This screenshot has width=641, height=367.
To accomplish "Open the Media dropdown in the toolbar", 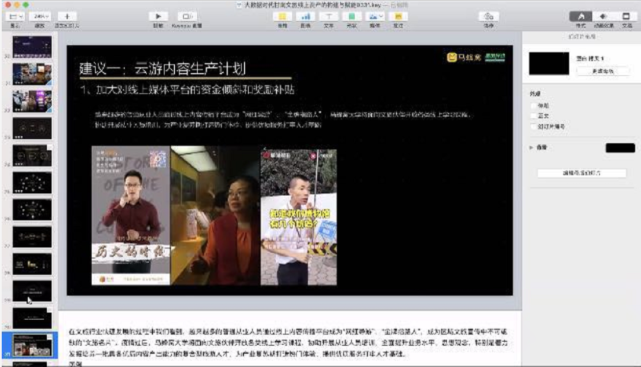I will pyautogui.click(x=375, y=16).
